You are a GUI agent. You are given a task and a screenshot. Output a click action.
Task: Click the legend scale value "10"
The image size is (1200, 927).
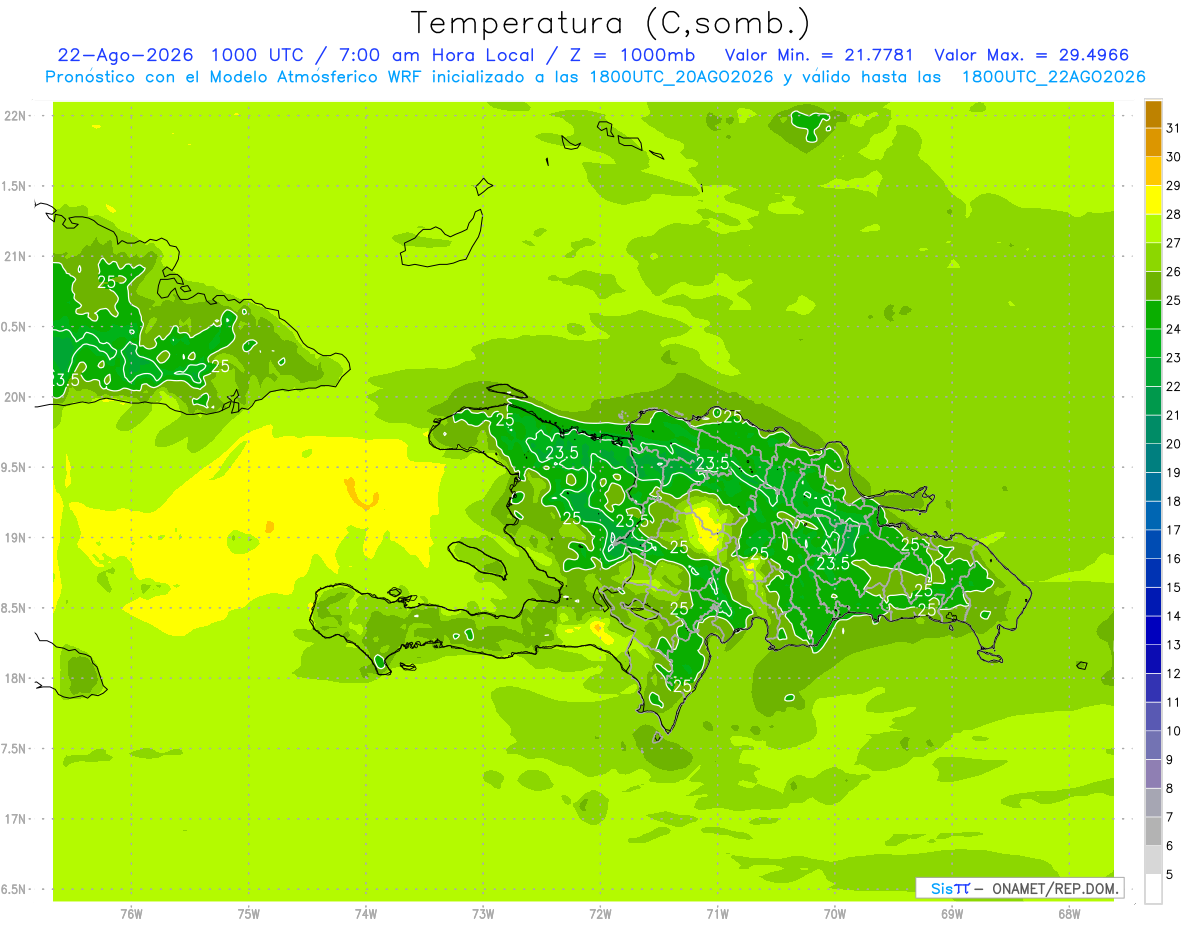pos(1174,731)
